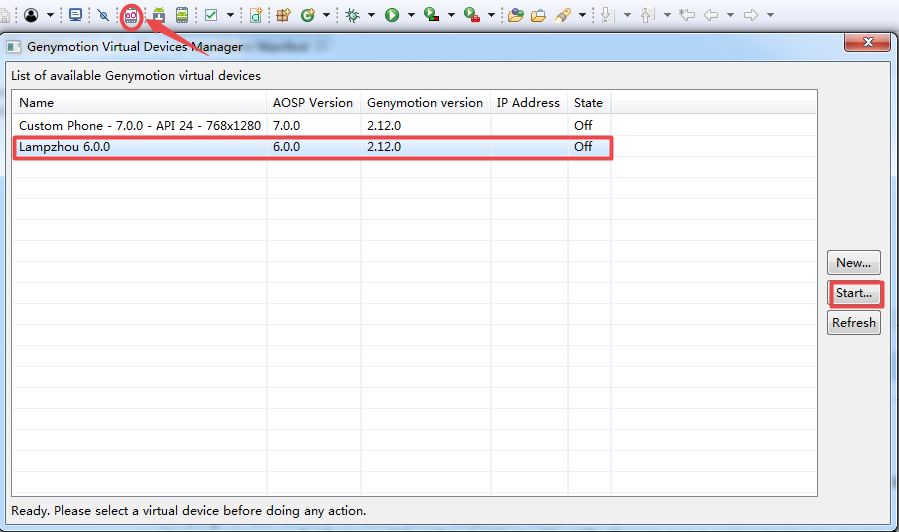Click the Forward navigation arrow icon
Viewport: 899px width, 532px height.
click(x=751, y=15)
